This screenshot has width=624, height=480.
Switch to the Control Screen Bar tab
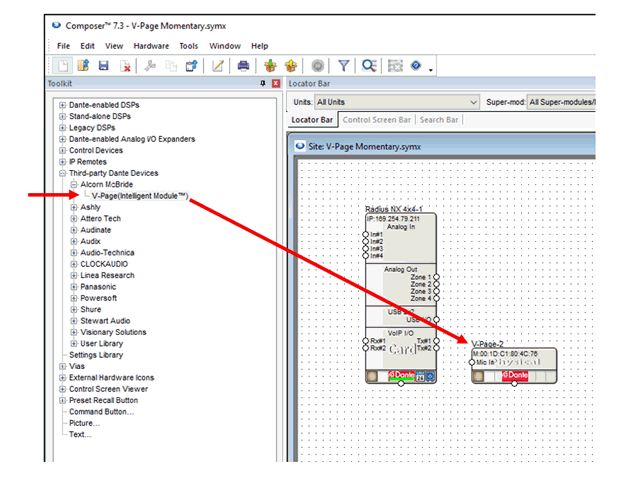click(x=376, y=120)
